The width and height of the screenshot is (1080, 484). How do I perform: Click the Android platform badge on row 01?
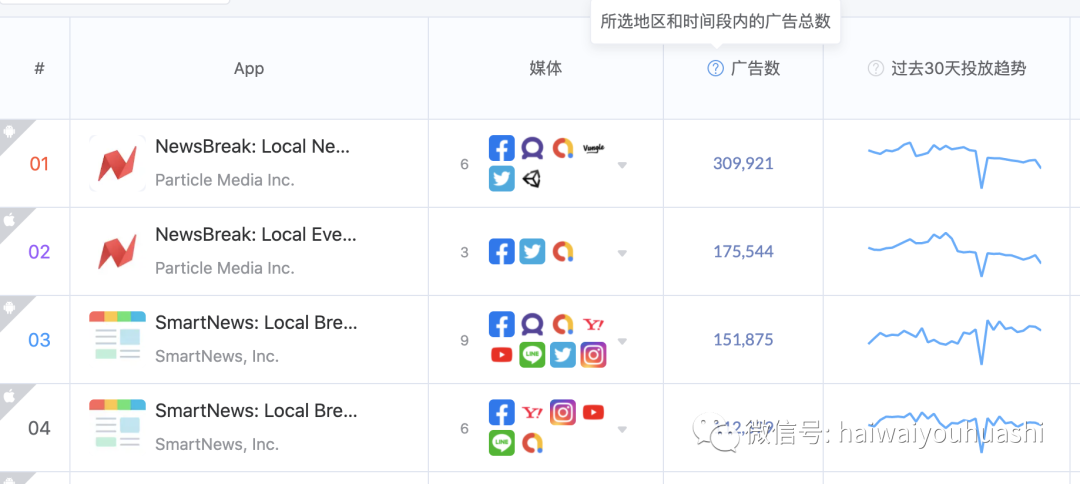(x=11, y=131)
